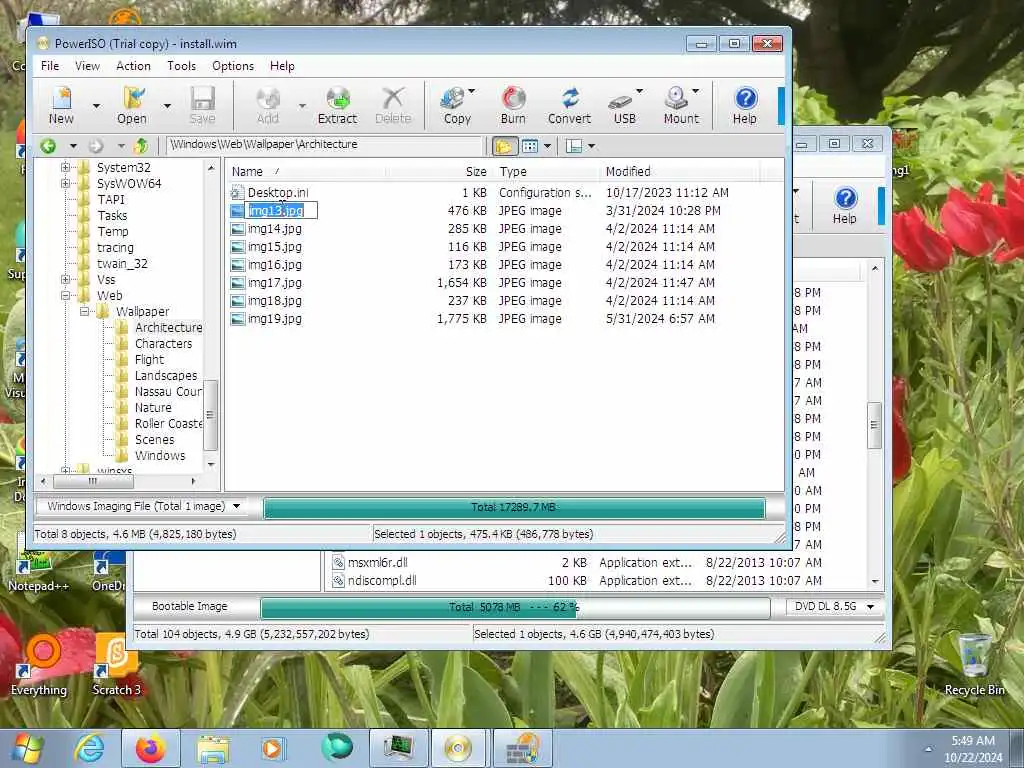Expand the Vss folder in tree
The width and height of the screenshot is (1024, 768).
[x=65, y=280]
